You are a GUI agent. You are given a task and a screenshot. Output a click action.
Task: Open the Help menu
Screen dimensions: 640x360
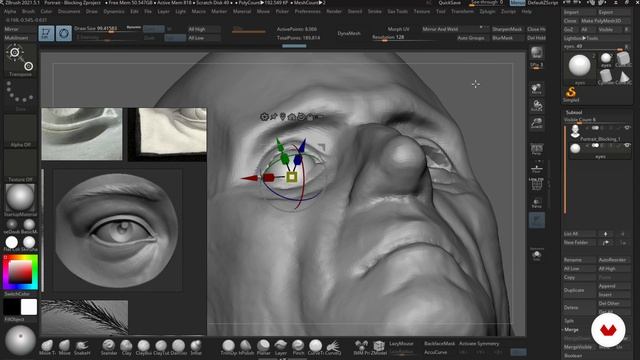click(527, 12)
